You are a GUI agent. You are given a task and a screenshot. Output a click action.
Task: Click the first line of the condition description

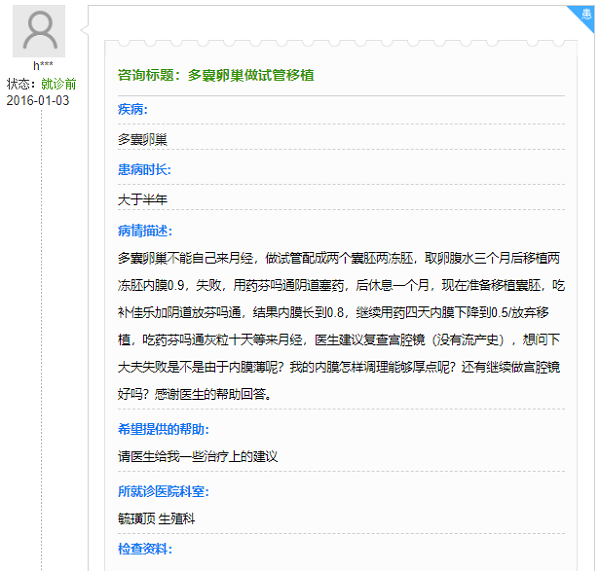pos(340,257)
